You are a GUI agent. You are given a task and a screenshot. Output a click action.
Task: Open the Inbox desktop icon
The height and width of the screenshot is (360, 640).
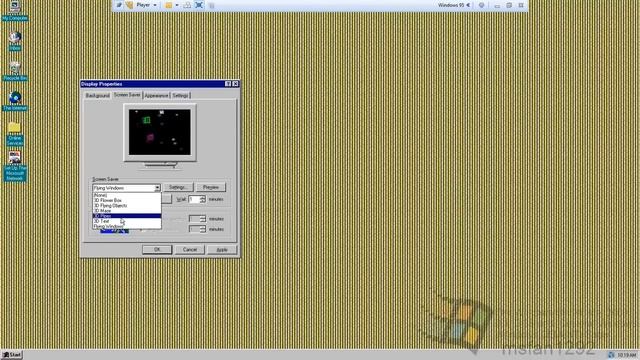(15, 41)
